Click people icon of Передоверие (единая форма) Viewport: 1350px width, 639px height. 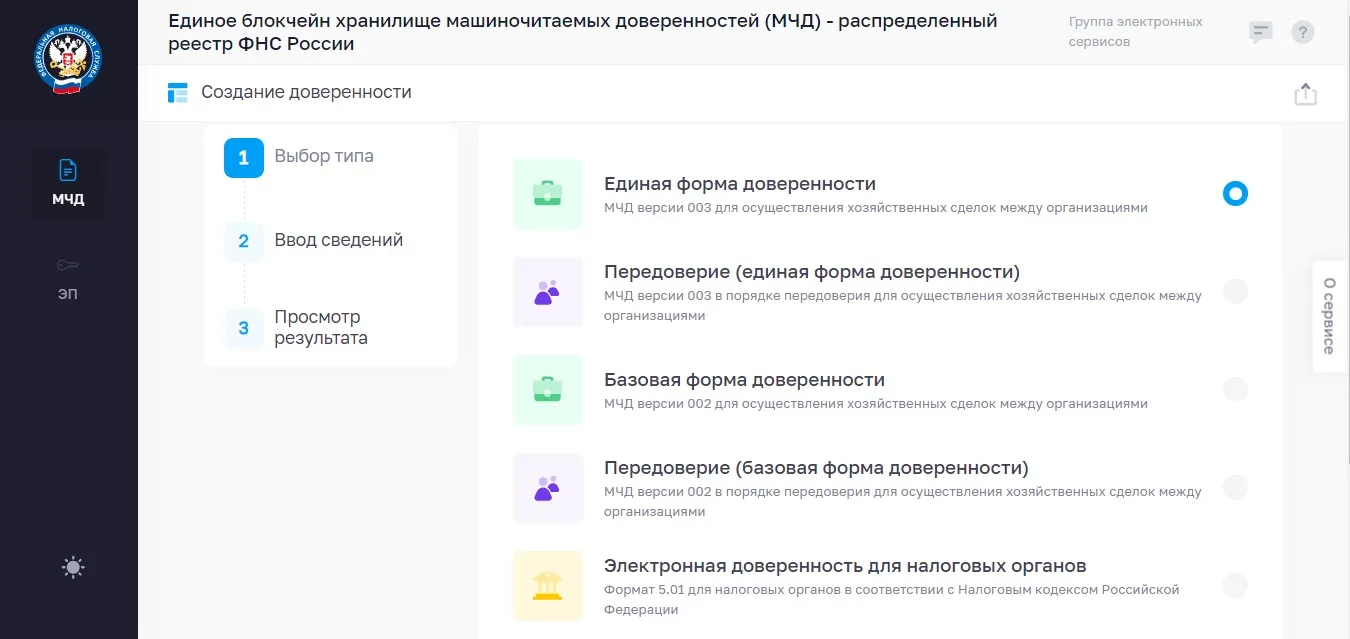click(548, 292)
